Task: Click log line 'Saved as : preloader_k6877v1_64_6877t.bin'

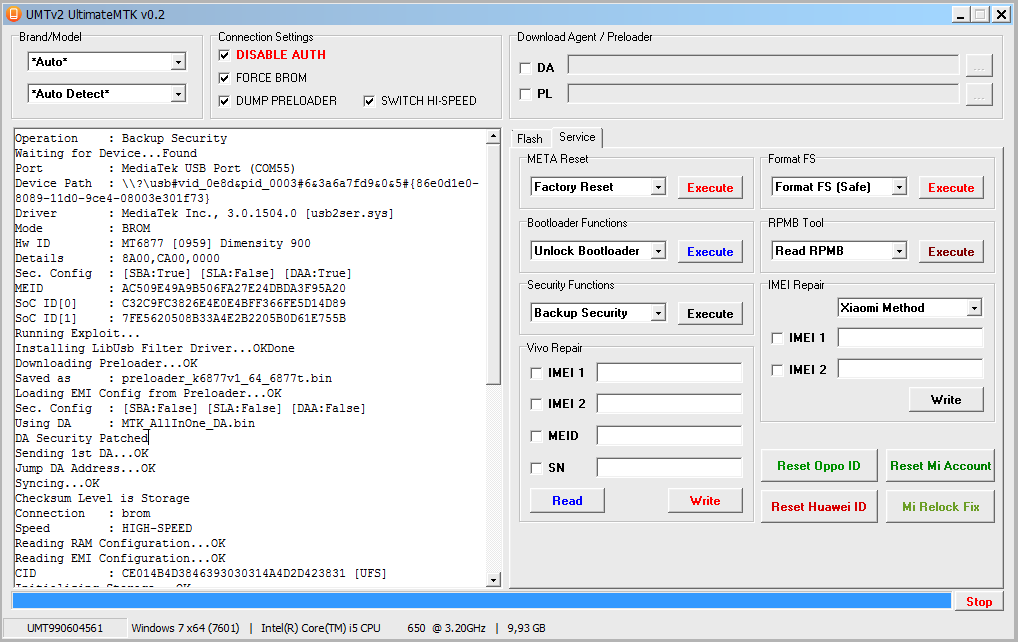Action: click(173, 378)
